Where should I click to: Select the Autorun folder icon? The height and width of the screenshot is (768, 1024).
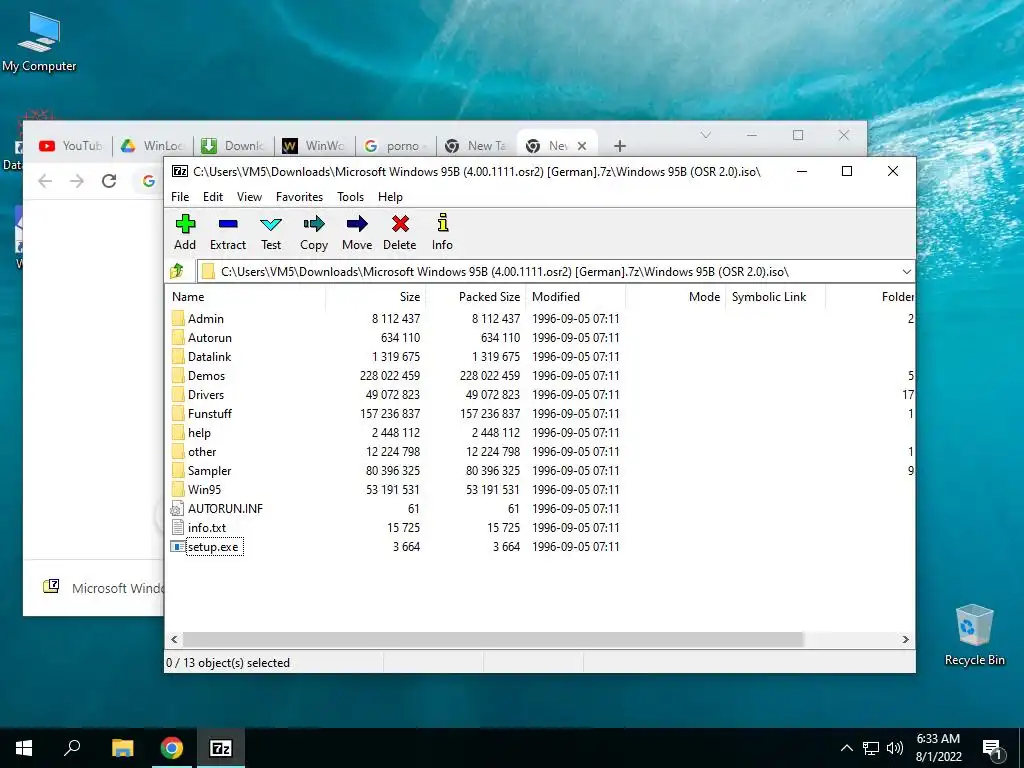point(178,337)
